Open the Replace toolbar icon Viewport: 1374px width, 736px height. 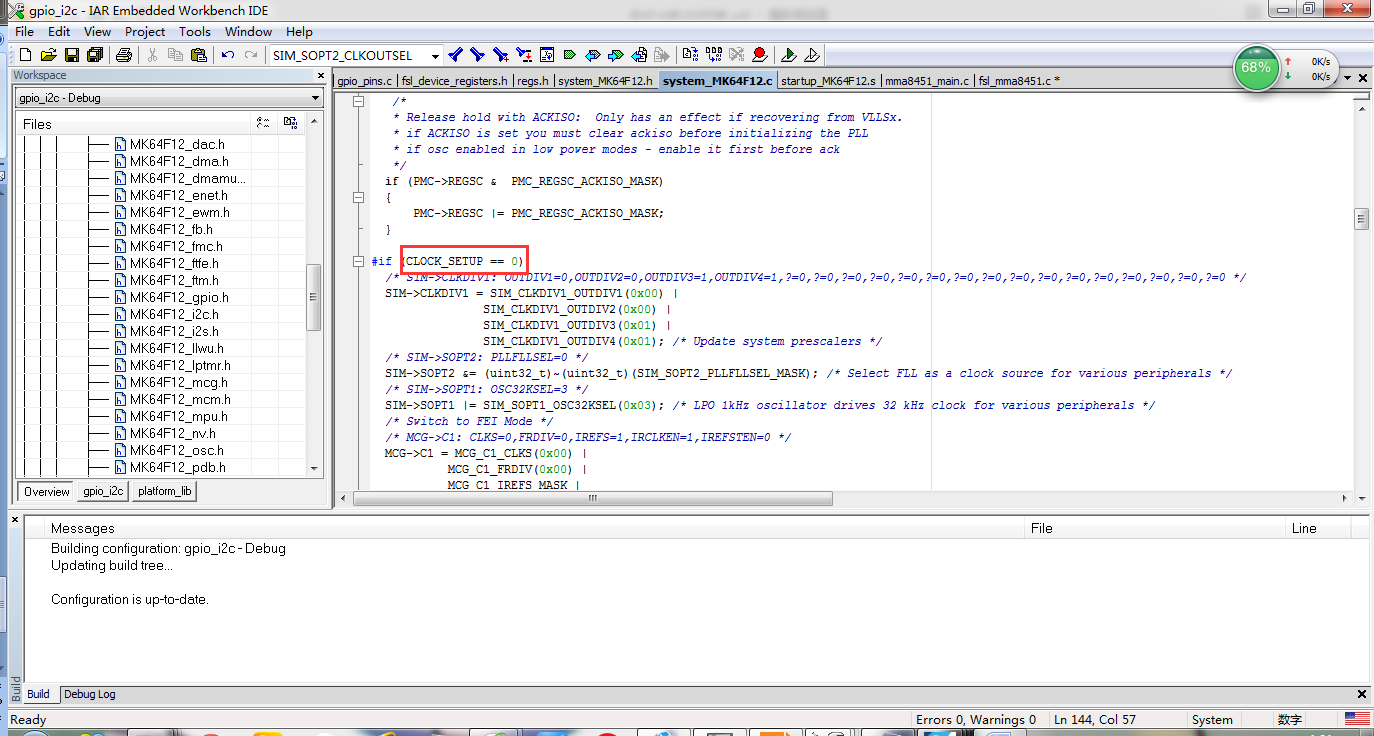tap(523, 55)
